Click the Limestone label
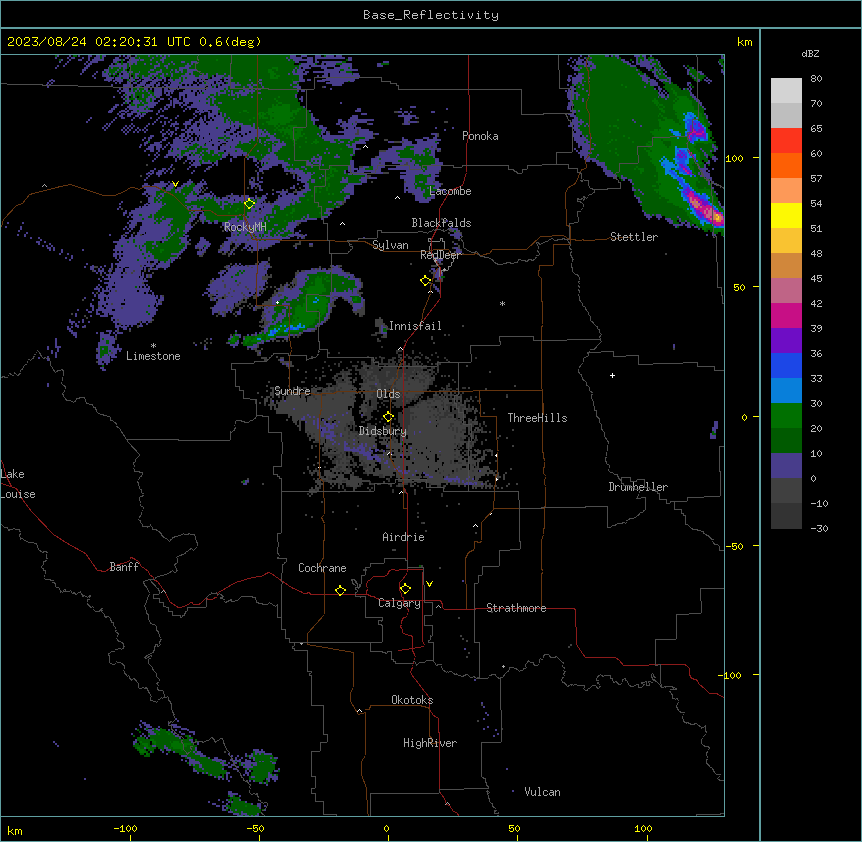The height and width of the screenshot is (842, 862). 153,356
